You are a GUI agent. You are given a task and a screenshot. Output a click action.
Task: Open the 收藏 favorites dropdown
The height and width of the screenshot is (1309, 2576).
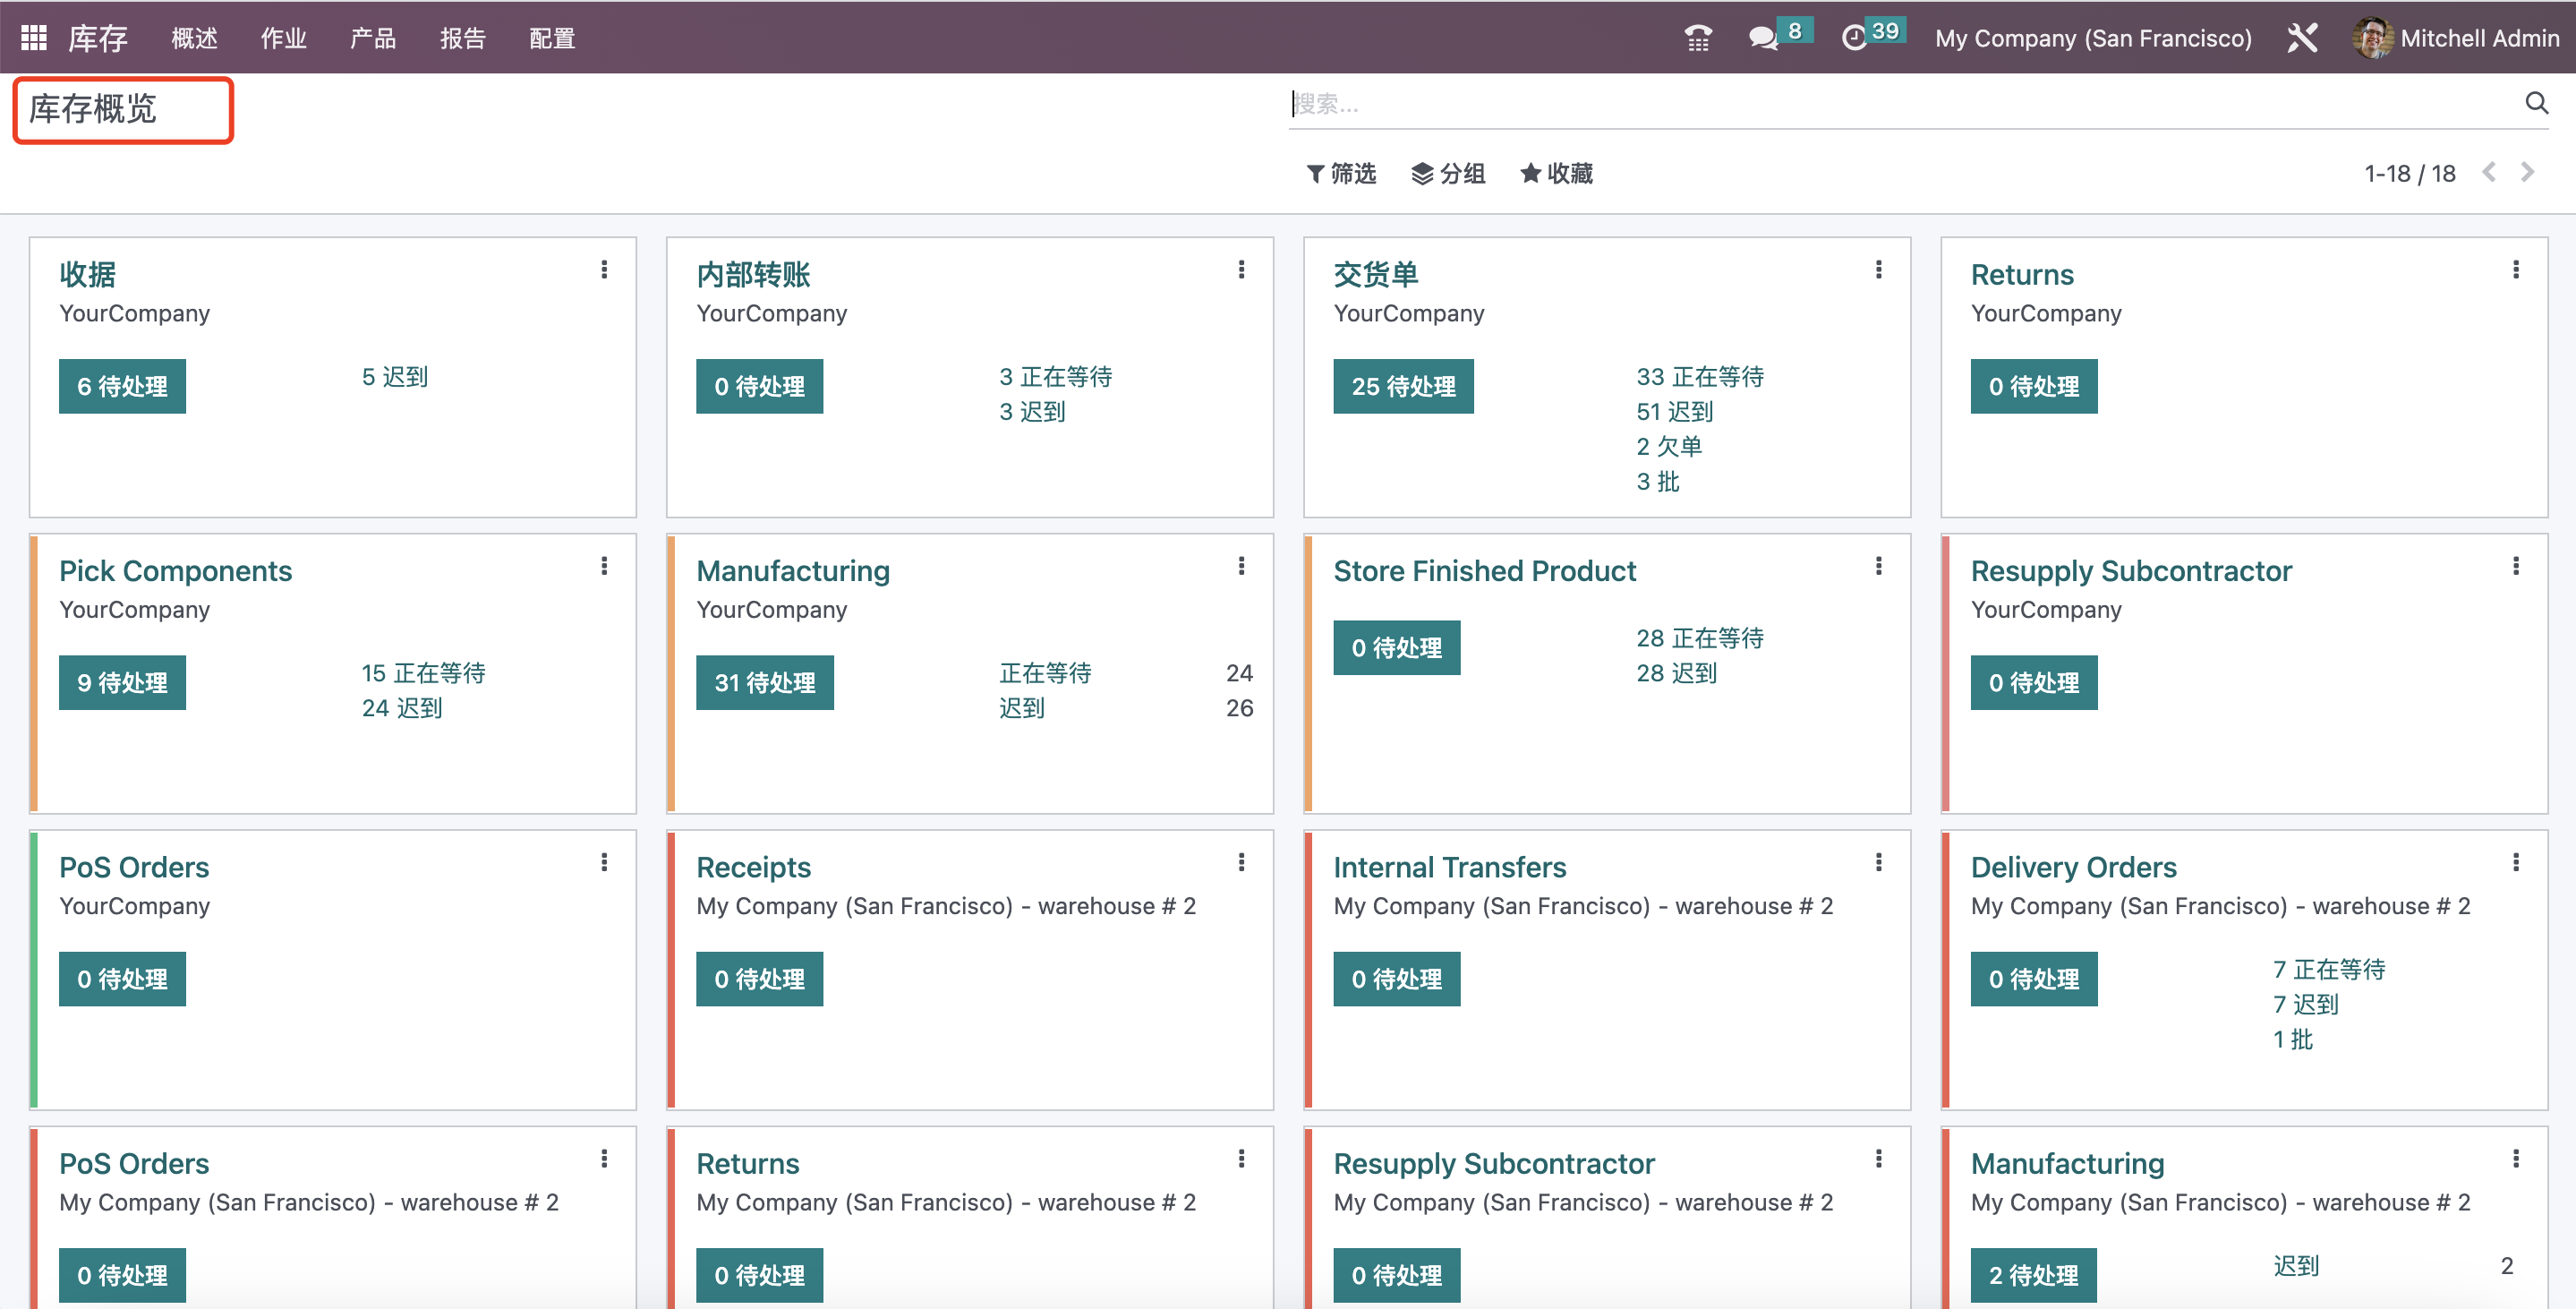click(x=1556, y=173)
